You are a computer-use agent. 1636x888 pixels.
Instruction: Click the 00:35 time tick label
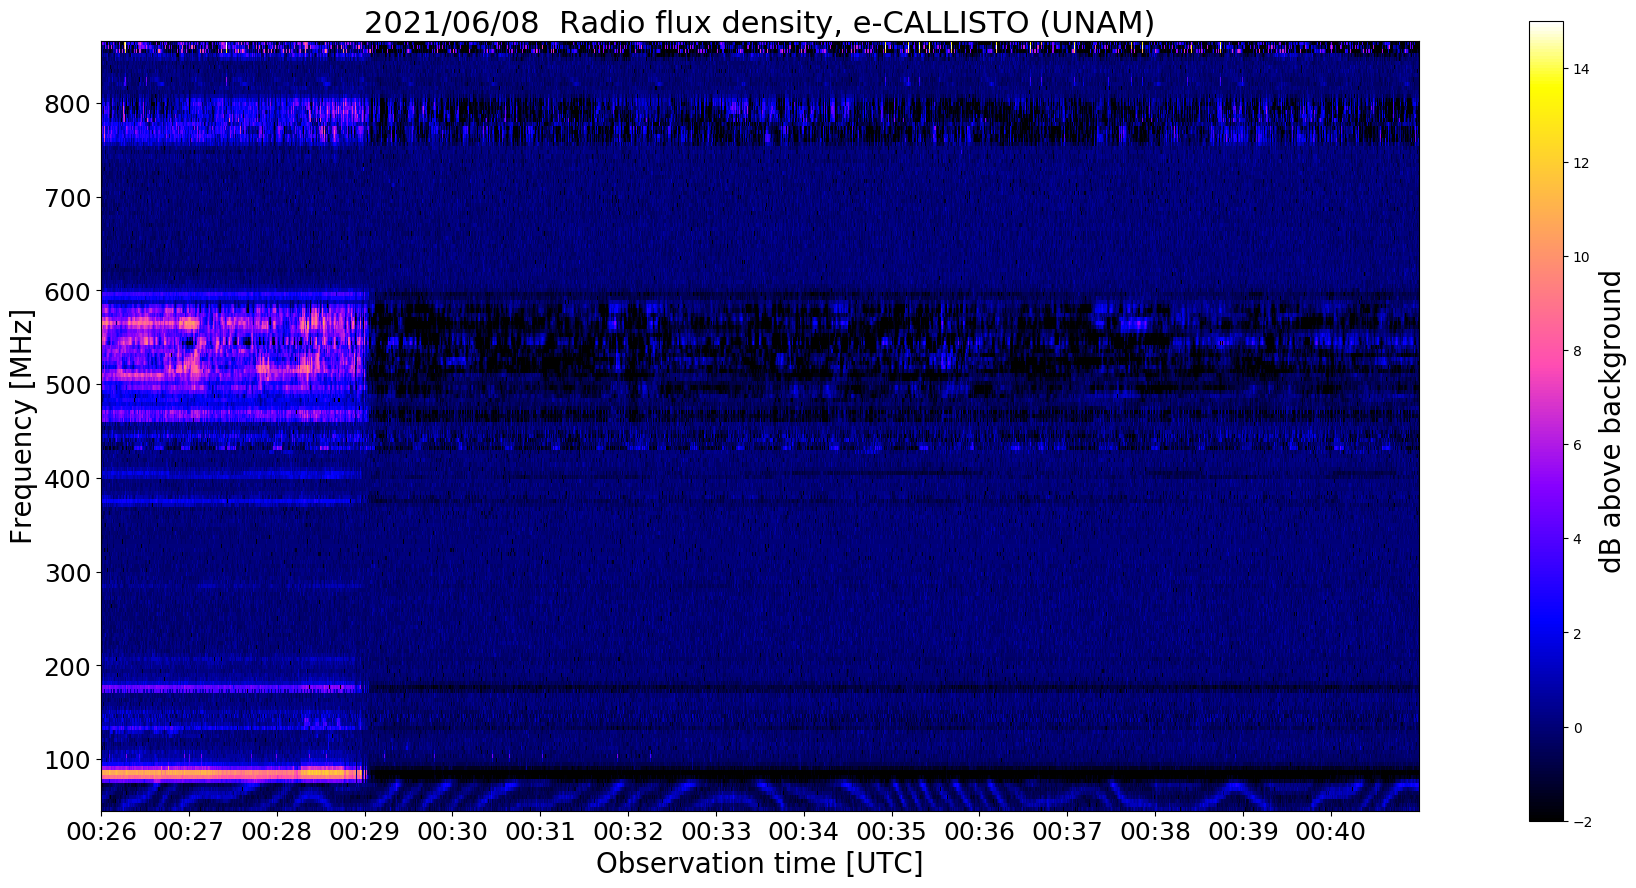892,832
